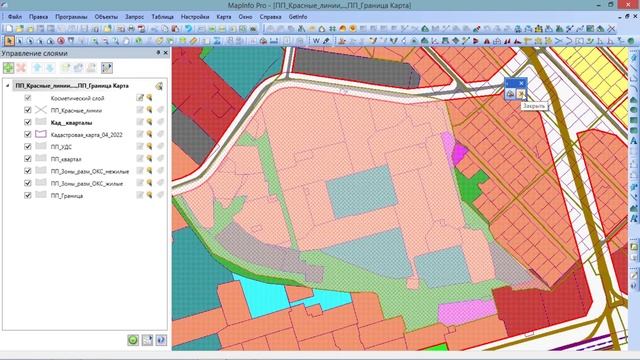Click the left icon in the small floating toolbar

click(510, 94)
